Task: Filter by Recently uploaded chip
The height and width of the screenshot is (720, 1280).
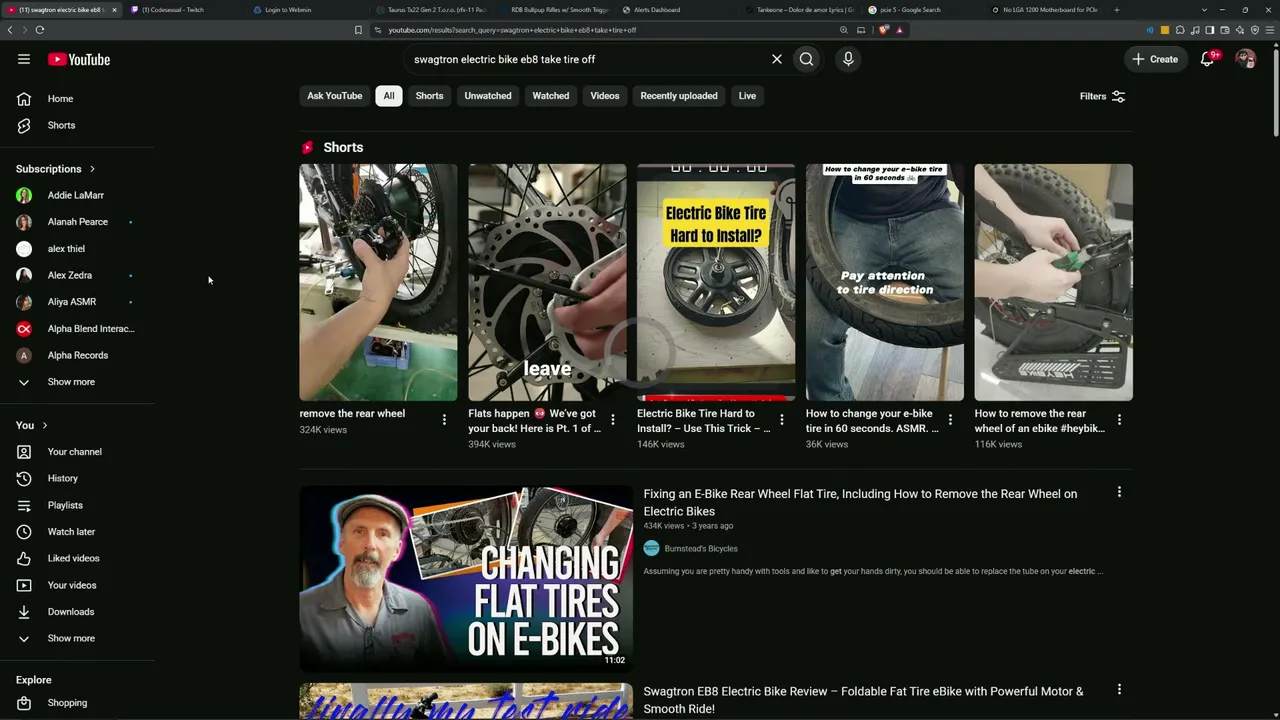Action: [679, 96]
